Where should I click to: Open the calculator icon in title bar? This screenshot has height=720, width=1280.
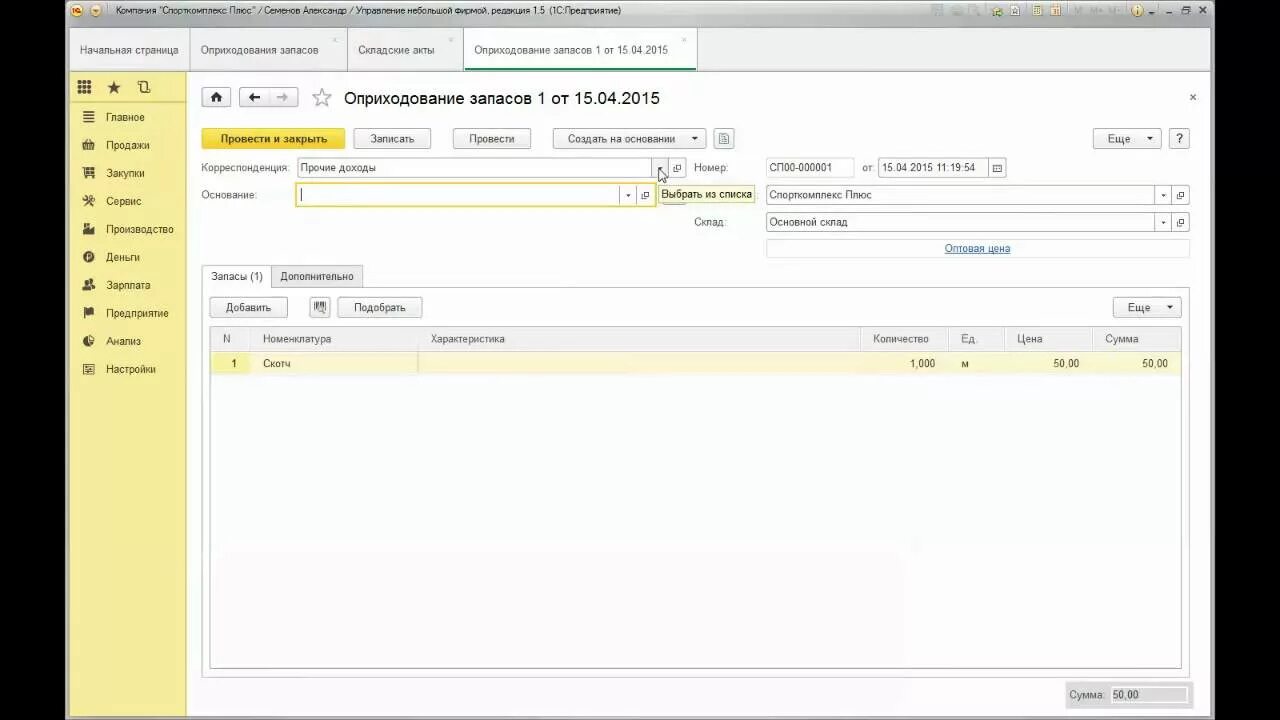tap(1036, 10)
